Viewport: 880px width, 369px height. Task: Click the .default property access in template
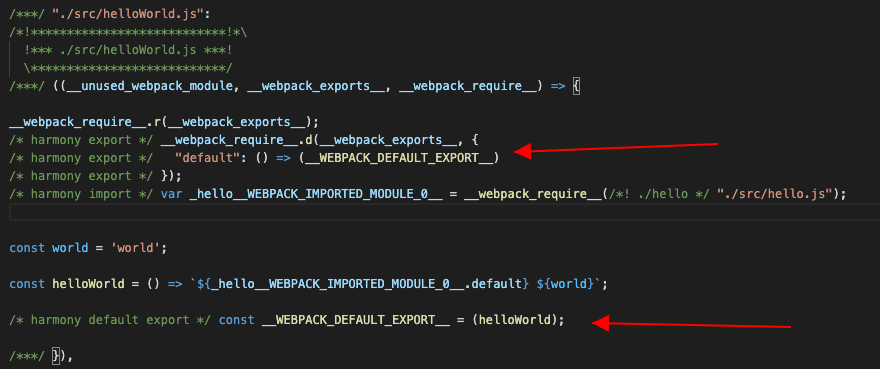point(497,284)
